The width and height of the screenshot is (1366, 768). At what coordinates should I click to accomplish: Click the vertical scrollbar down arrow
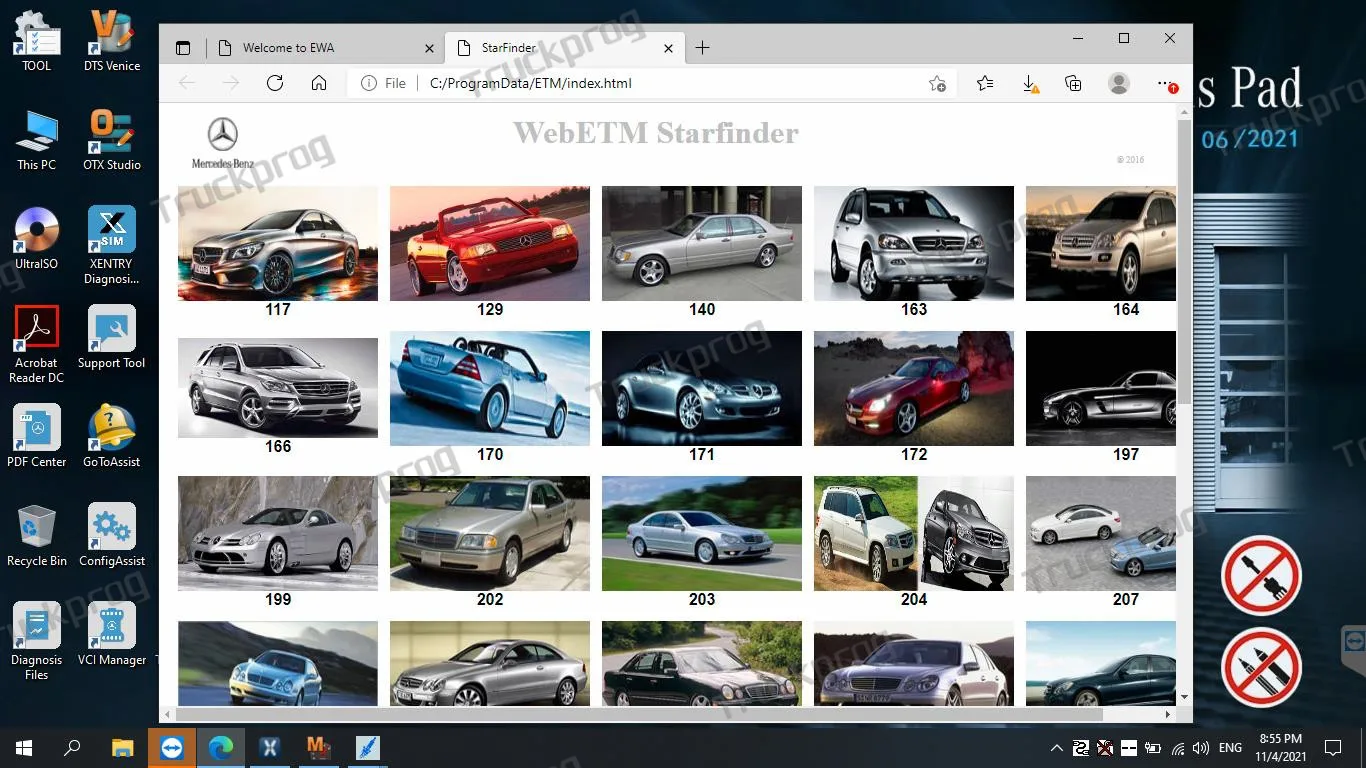point(1184,697)
